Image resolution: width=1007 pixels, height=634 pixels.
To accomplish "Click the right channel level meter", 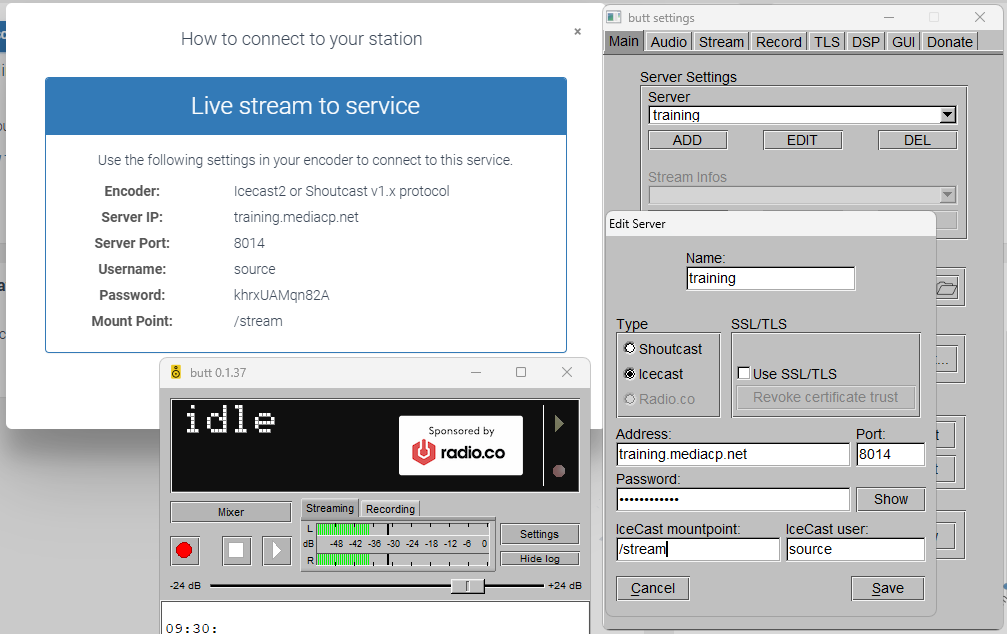I will point(402,560).
